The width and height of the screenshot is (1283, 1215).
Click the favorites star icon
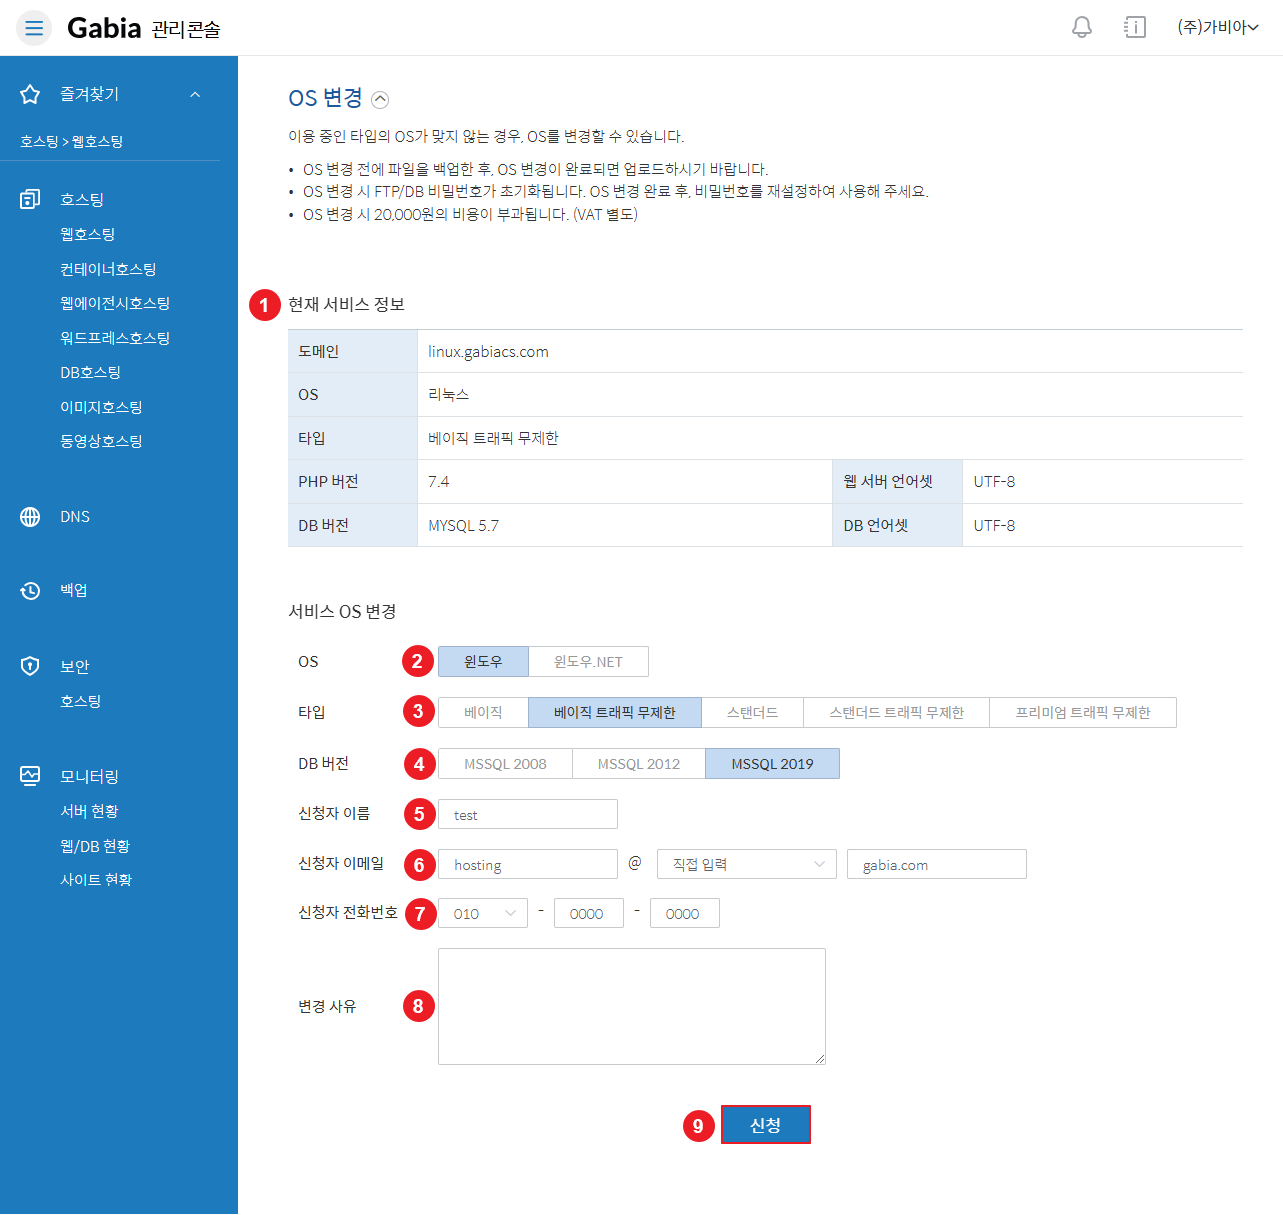tap(30, 94)
